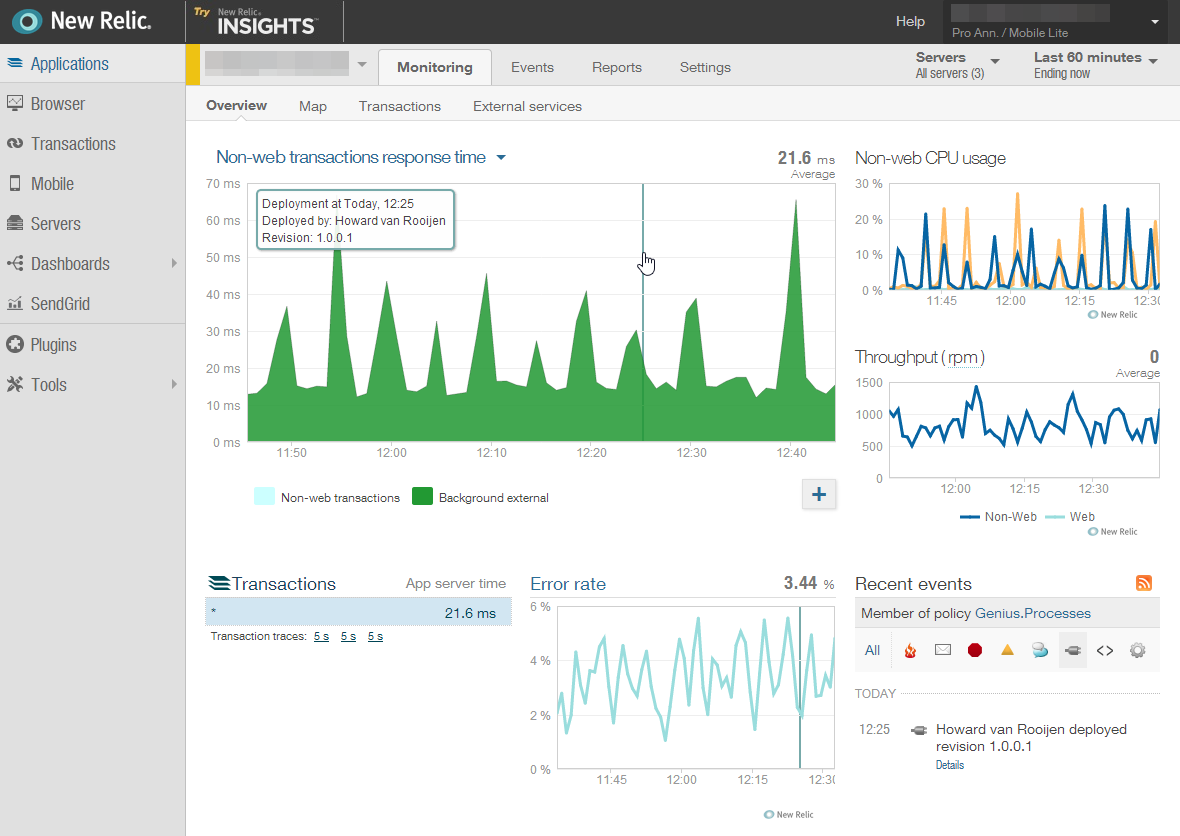Select the Transactions sub-tab

click(400, 106)
